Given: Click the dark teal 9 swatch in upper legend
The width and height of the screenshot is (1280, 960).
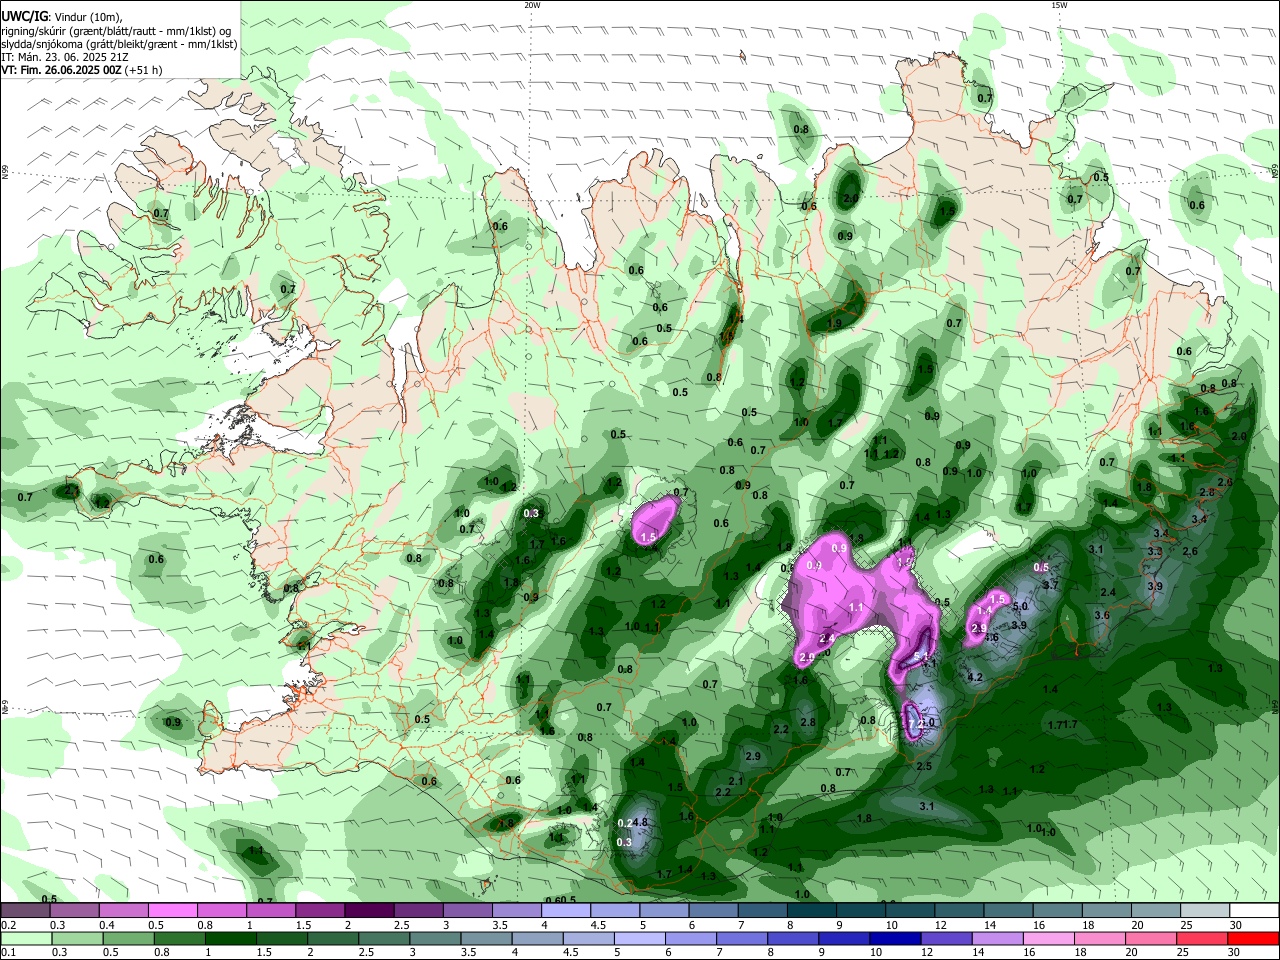Looking at the screenshot, I should tap(861, 911).
